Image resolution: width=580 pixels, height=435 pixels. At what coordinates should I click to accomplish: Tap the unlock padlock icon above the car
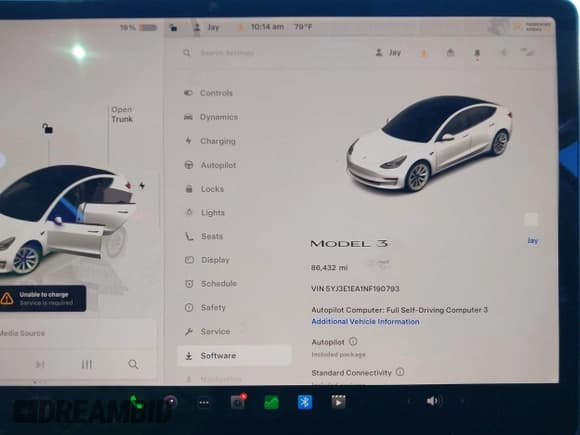pyautogui.click(x=47, y=129)
